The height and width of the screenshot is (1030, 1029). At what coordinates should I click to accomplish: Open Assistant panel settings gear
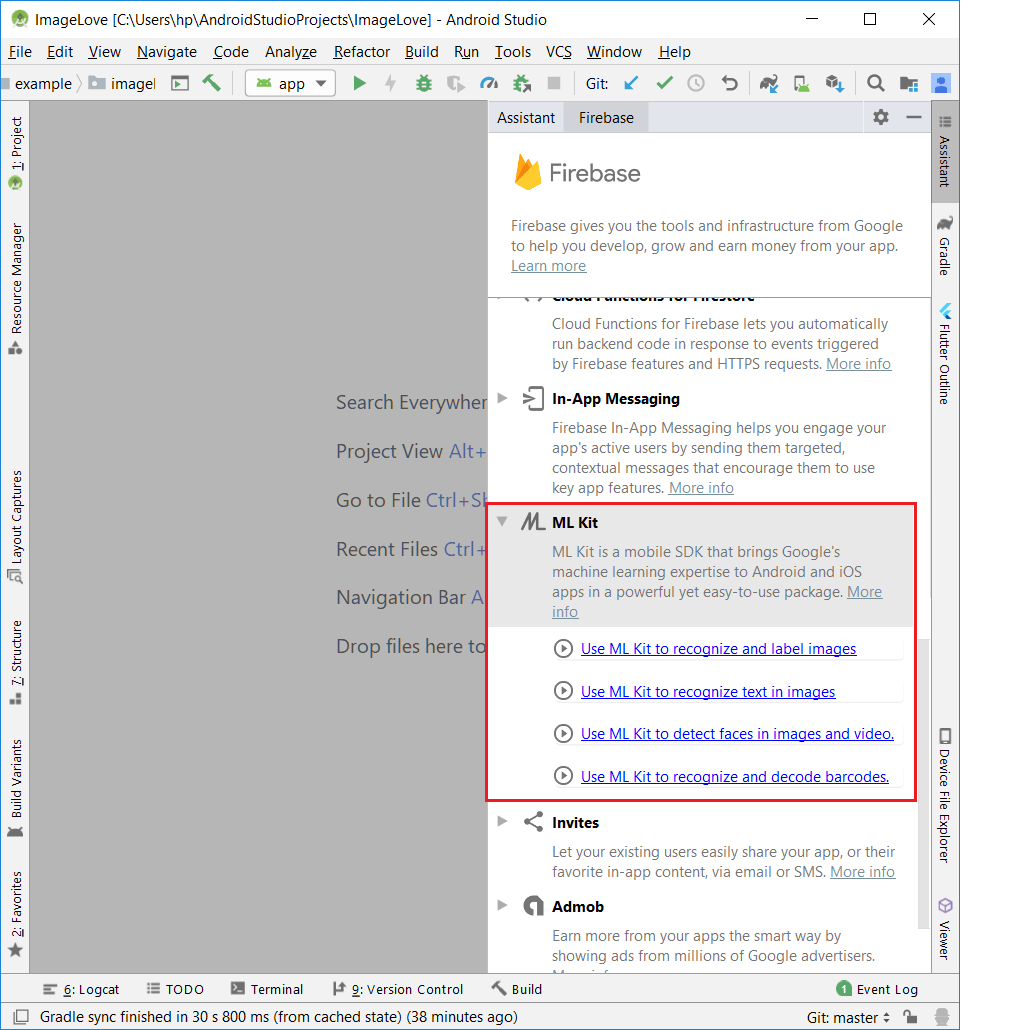880,117
